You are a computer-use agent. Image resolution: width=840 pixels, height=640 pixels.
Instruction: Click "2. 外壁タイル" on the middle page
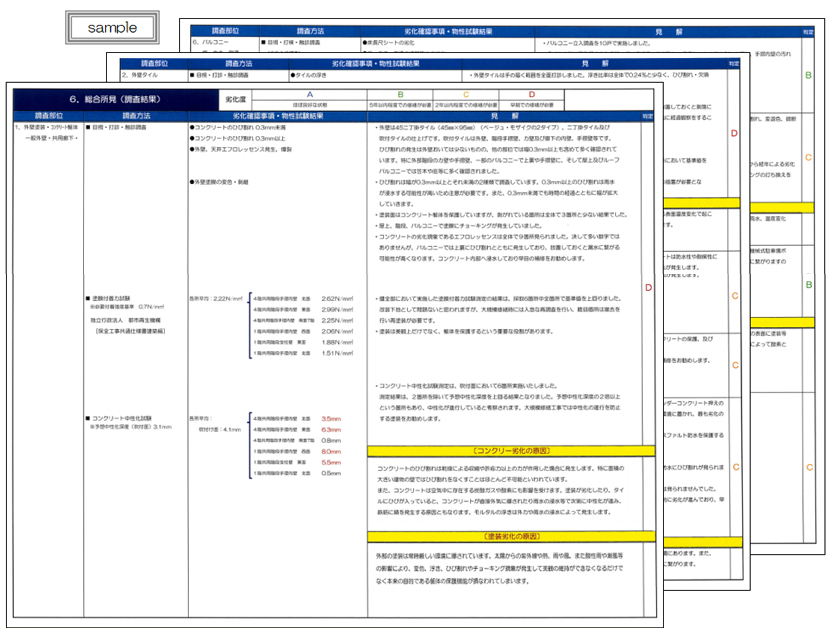pyautogui.click(x=140, y=75)
